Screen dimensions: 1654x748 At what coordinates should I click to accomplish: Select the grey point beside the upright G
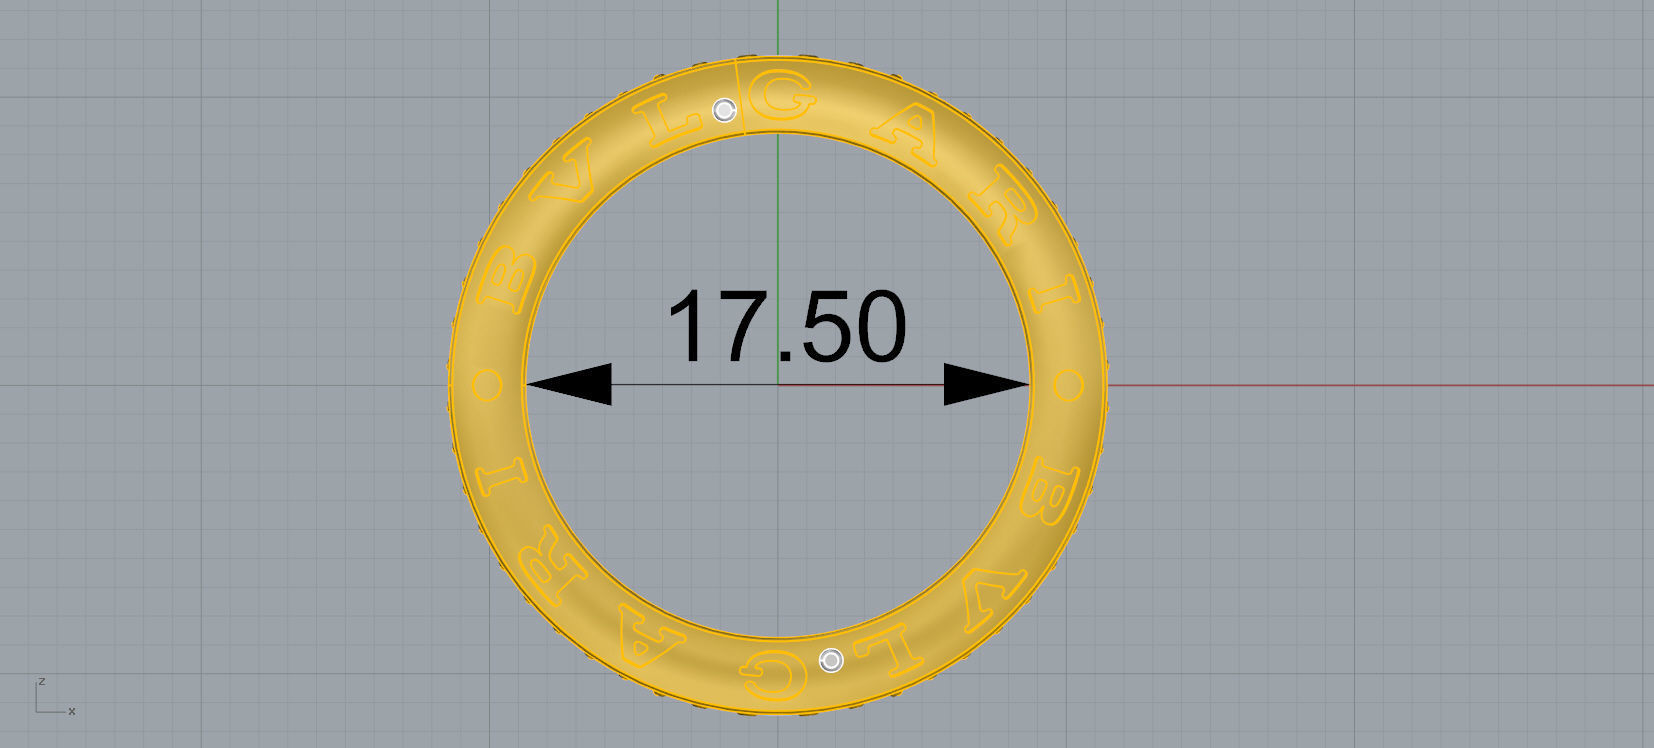point(724,110)
